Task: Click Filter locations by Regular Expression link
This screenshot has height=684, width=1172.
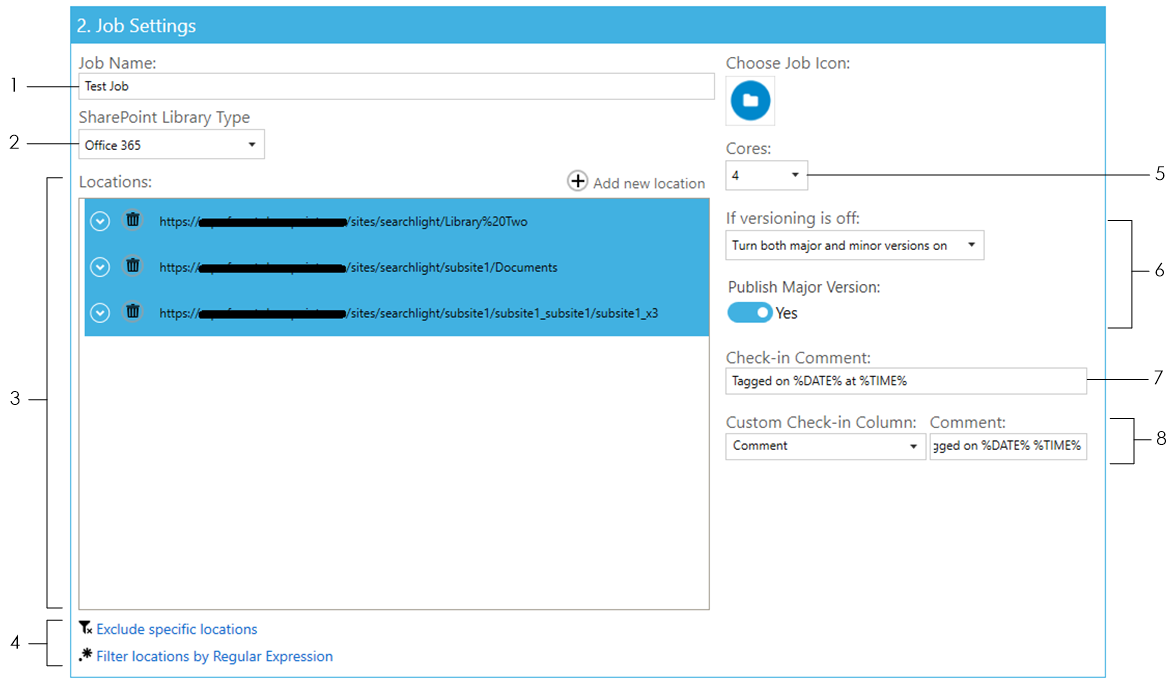Action: 214,657
